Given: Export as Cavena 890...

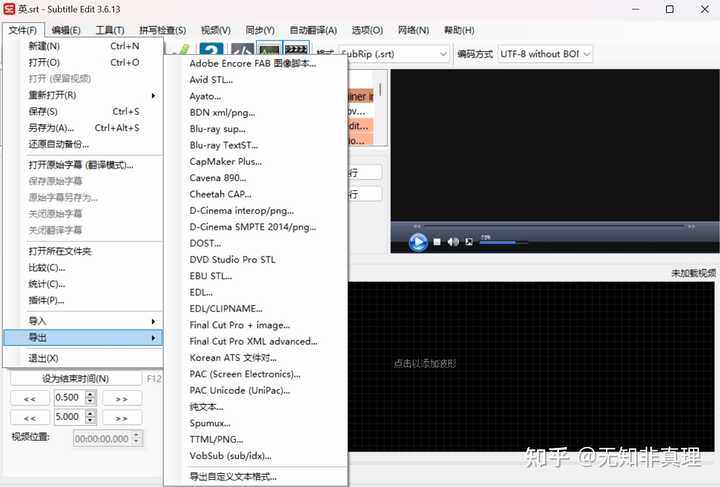Looking at the screenshot, I should pos(256,178).
